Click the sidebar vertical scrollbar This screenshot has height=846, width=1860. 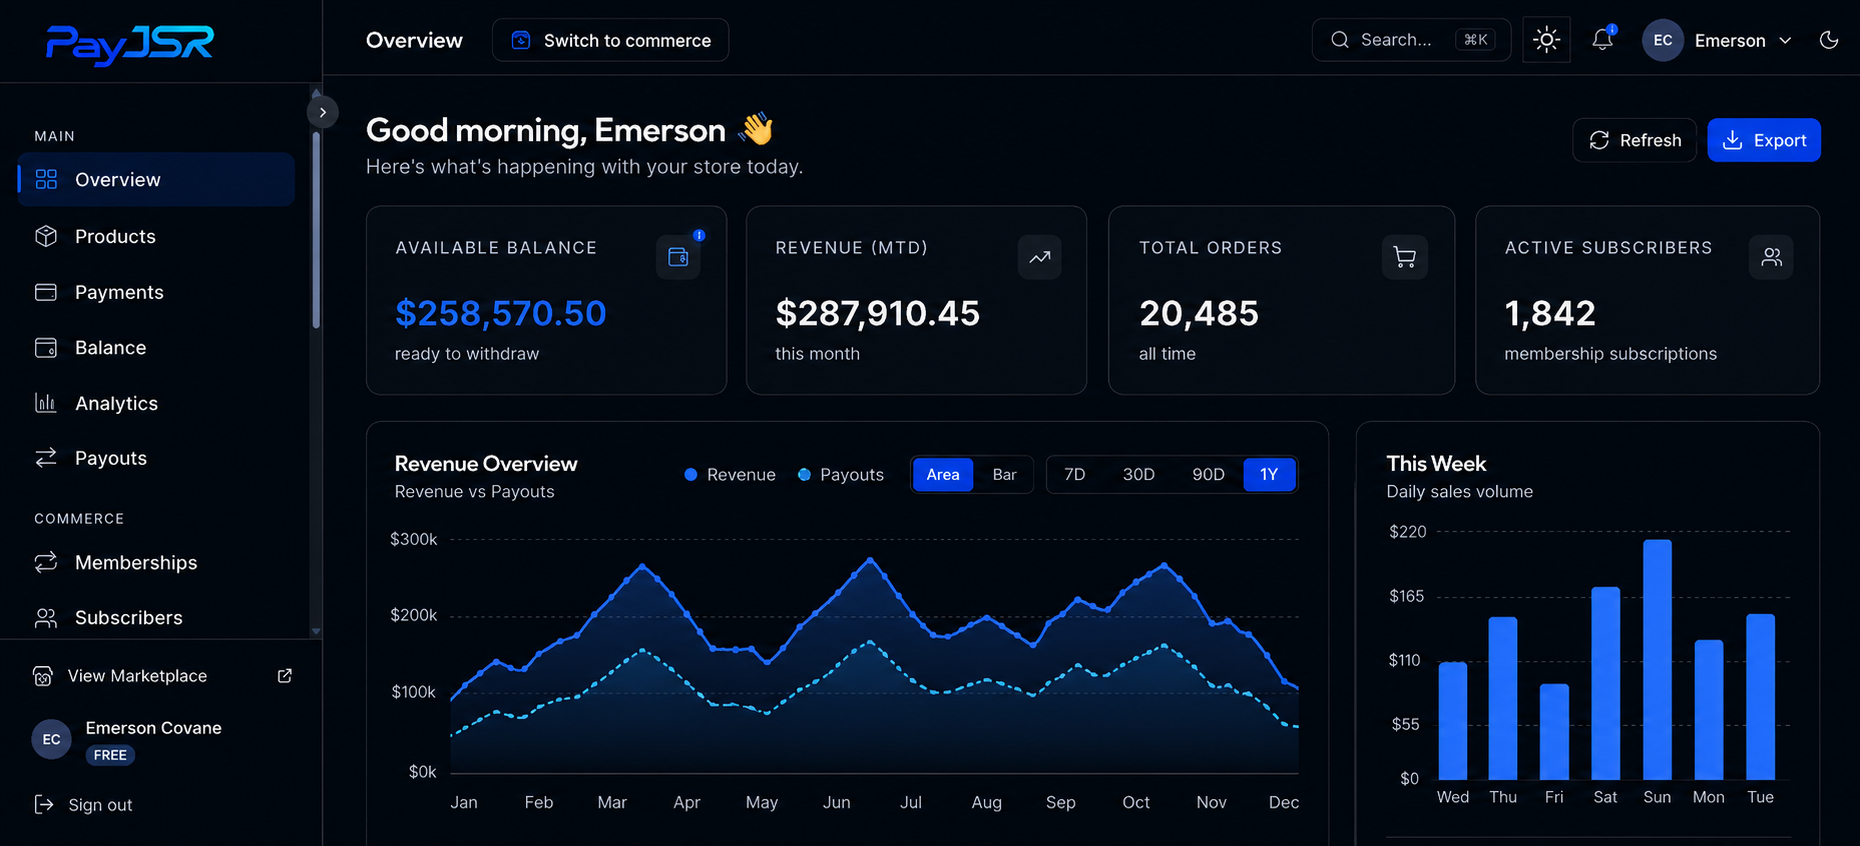pos(316,230)
